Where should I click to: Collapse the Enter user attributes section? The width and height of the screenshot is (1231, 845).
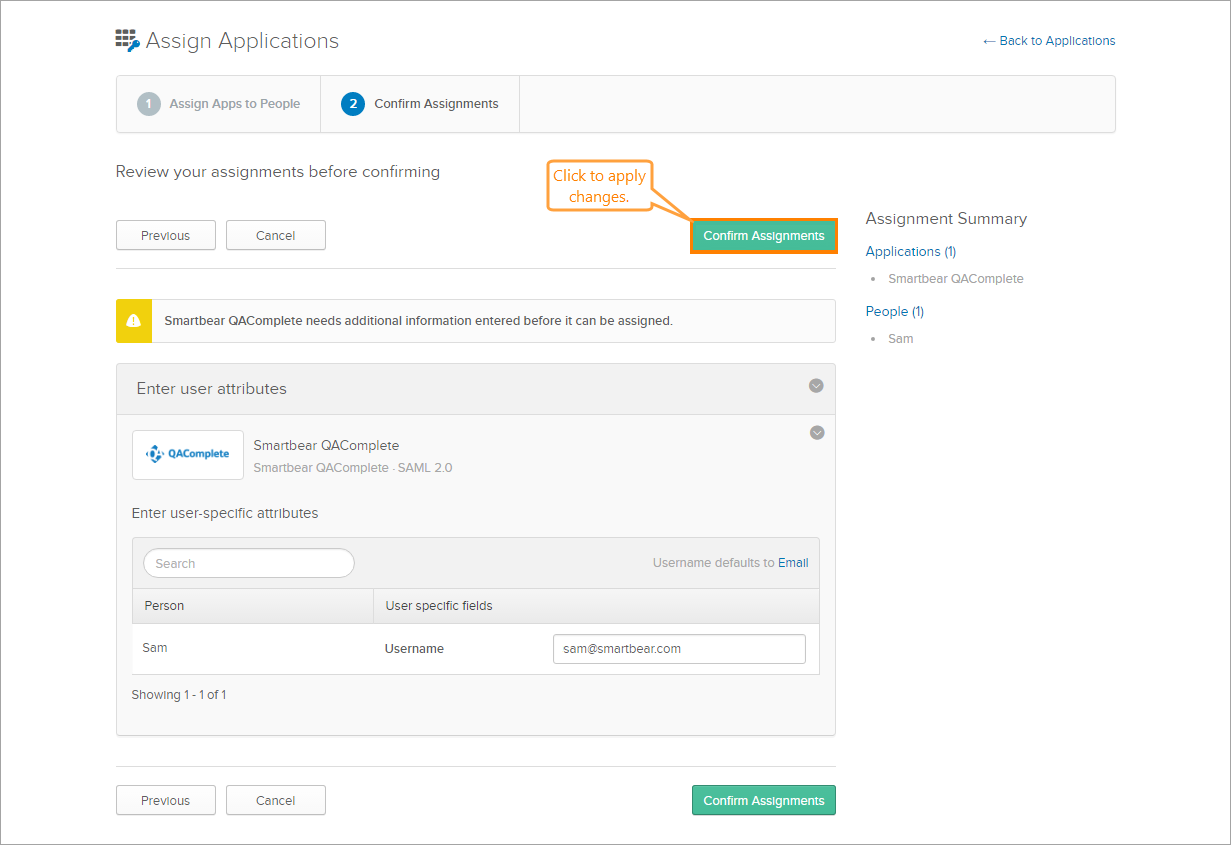(816, 386)
